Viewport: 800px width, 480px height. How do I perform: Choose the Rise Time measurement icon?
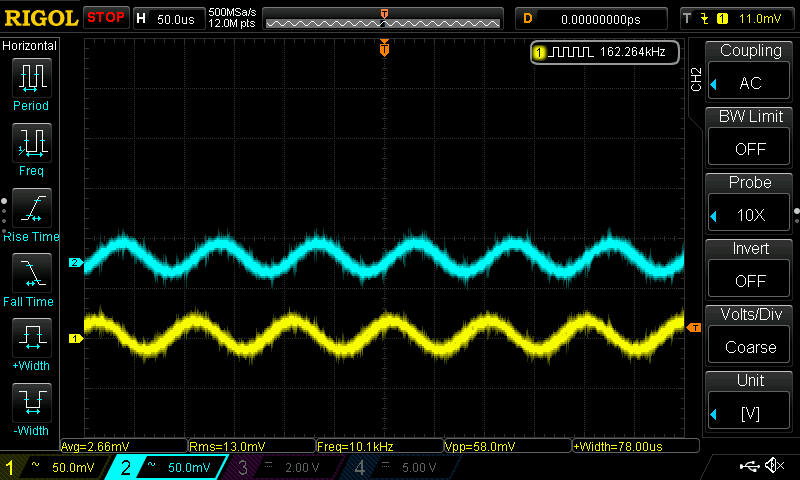coord(31,210)
